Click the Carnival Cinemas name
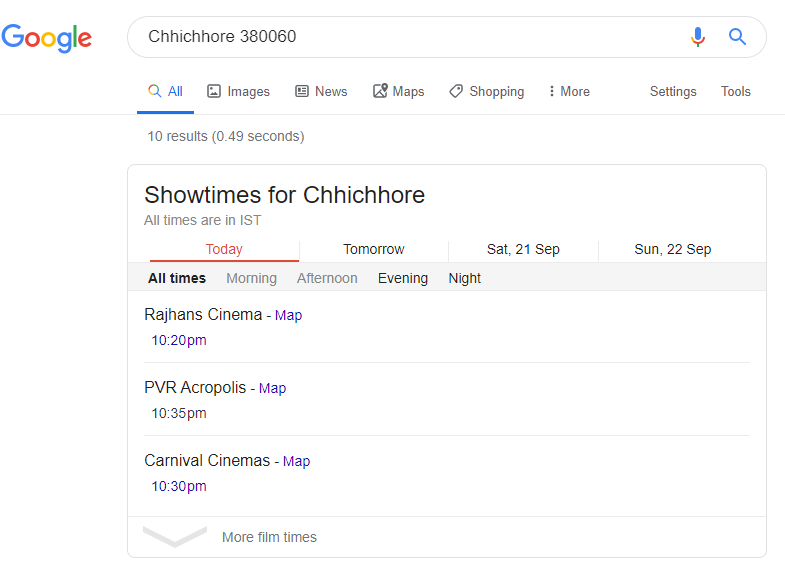 (207, 460)
